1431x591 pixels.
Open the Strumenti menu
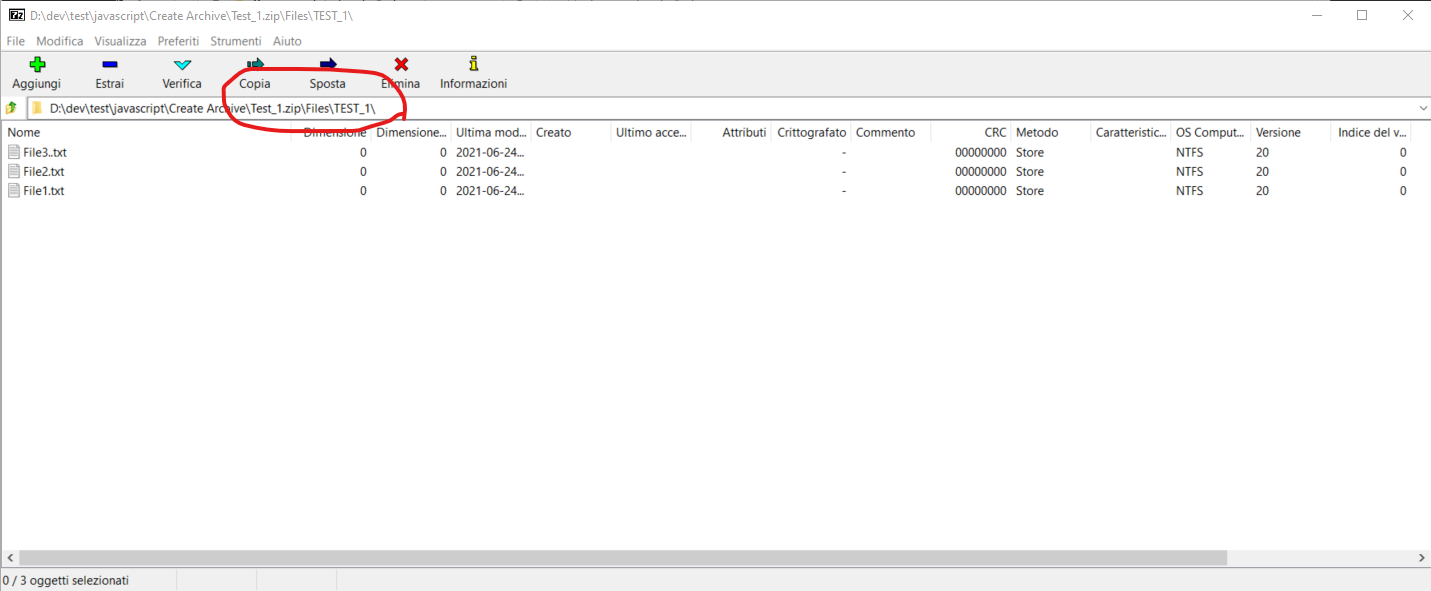tap(236, 41)
